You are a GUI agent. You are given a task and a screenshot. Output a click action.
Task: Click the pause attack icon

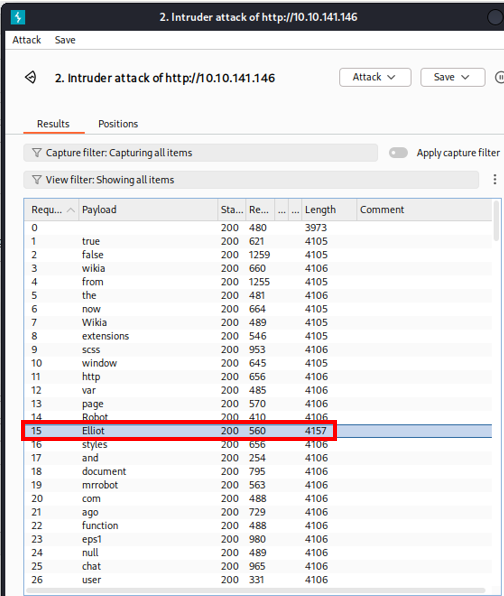tap(499, 78)
